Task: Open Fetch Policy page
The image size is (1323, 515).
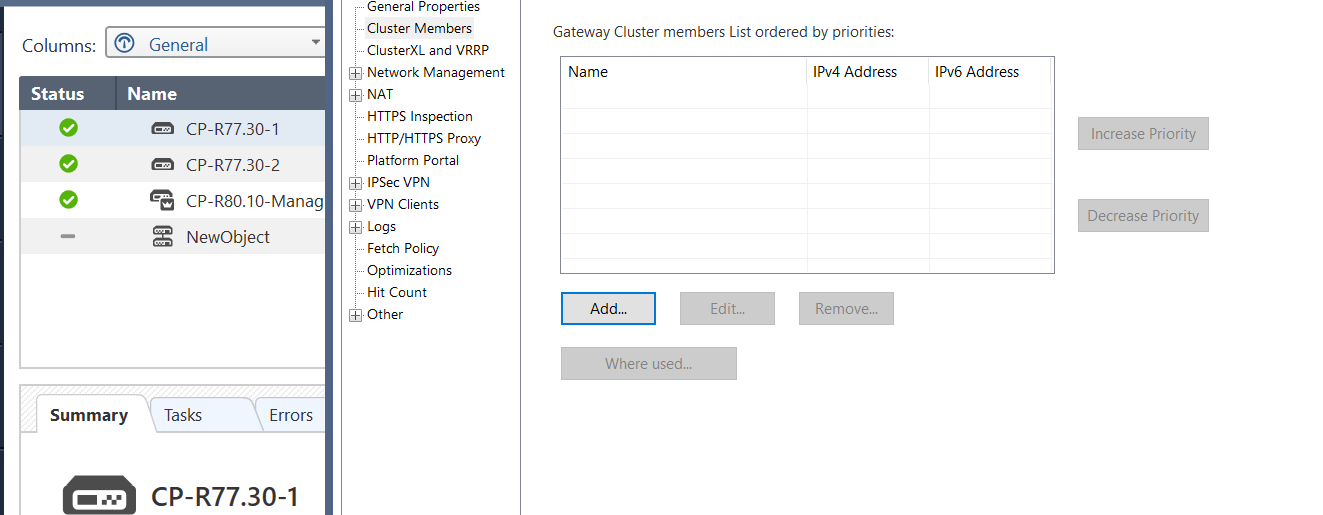Action: (403, 248)
